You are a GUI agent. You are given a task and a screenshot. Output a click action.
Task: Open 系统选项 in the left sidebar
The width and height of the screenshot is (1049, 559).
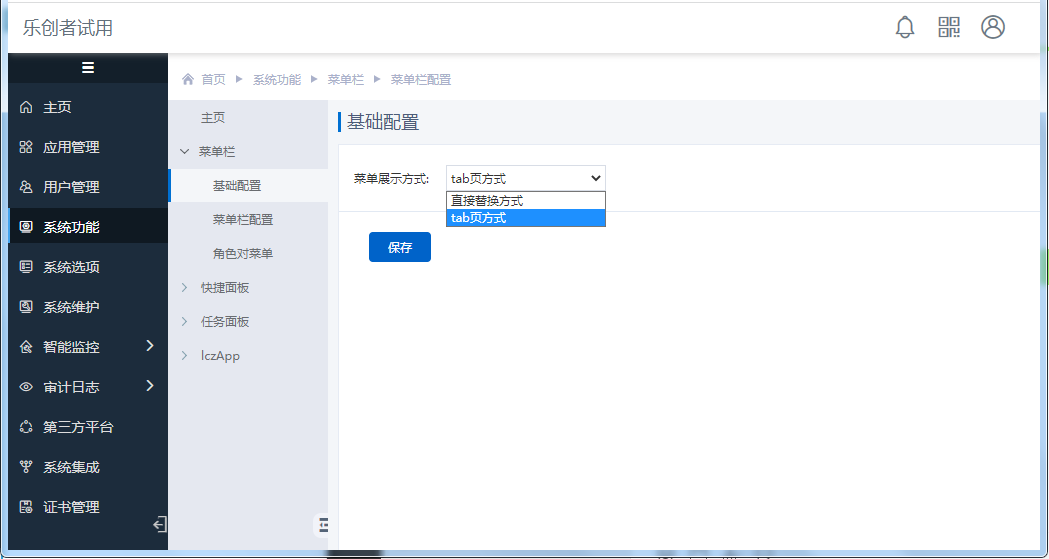[x=71, y=267]
